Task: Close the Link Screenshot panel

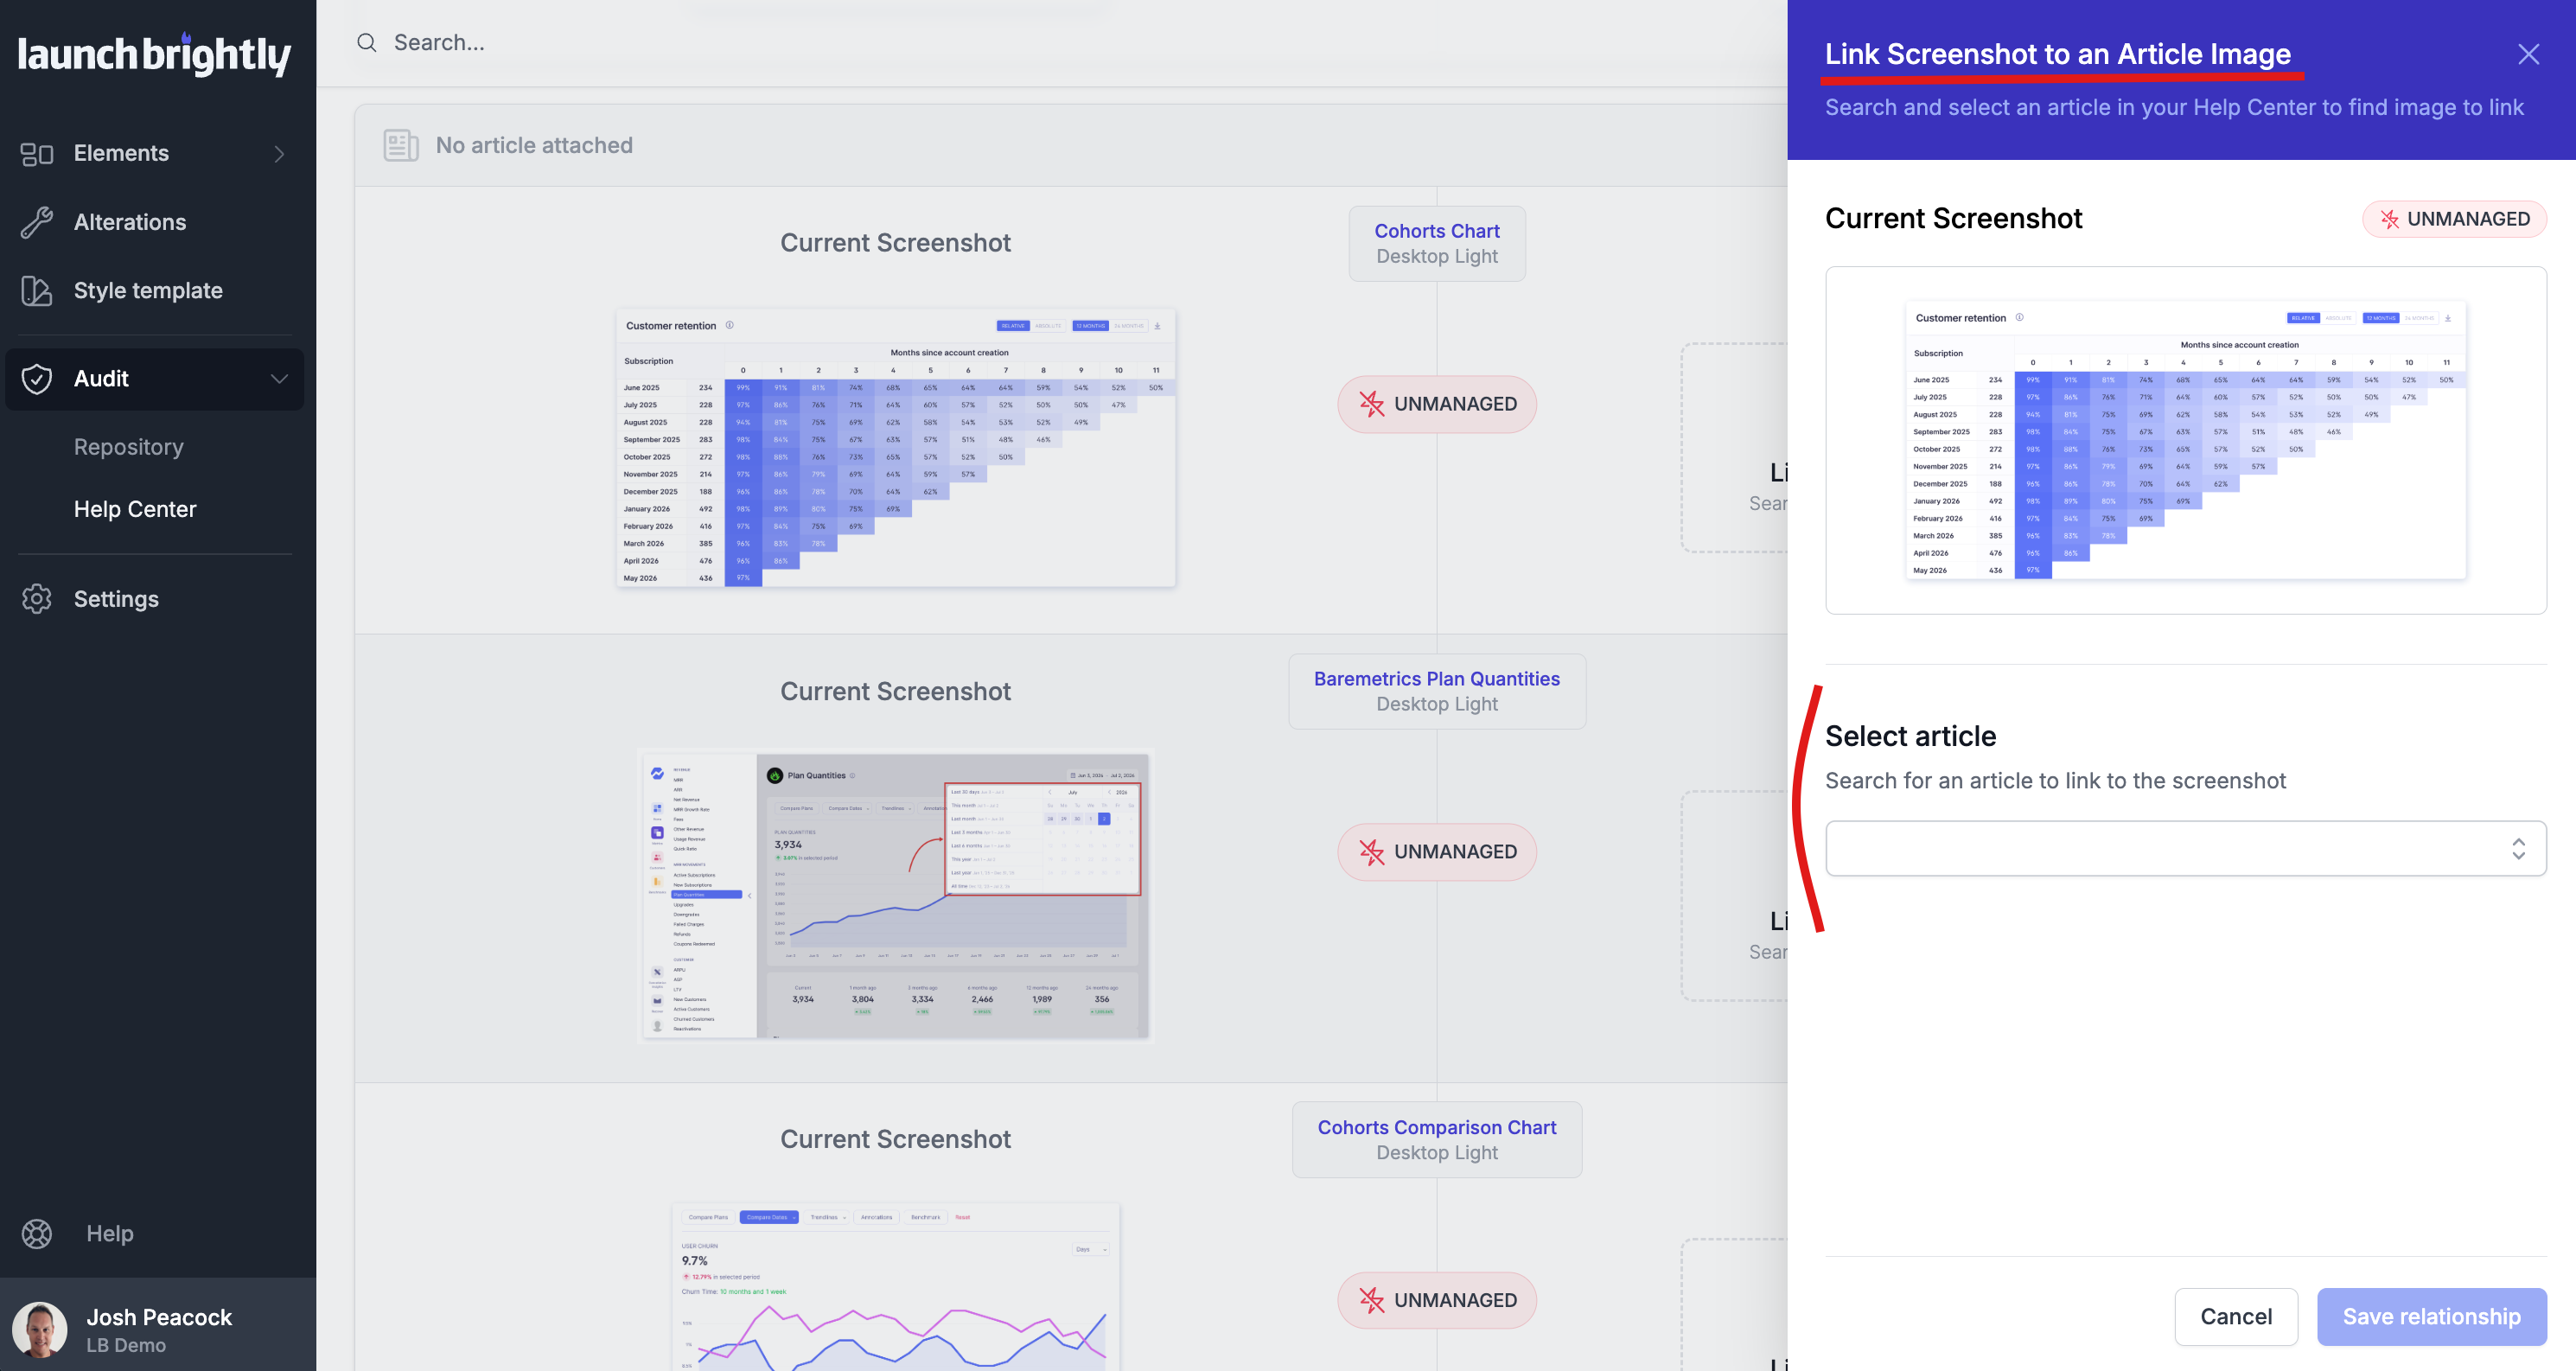Action: click(2528, 54)
